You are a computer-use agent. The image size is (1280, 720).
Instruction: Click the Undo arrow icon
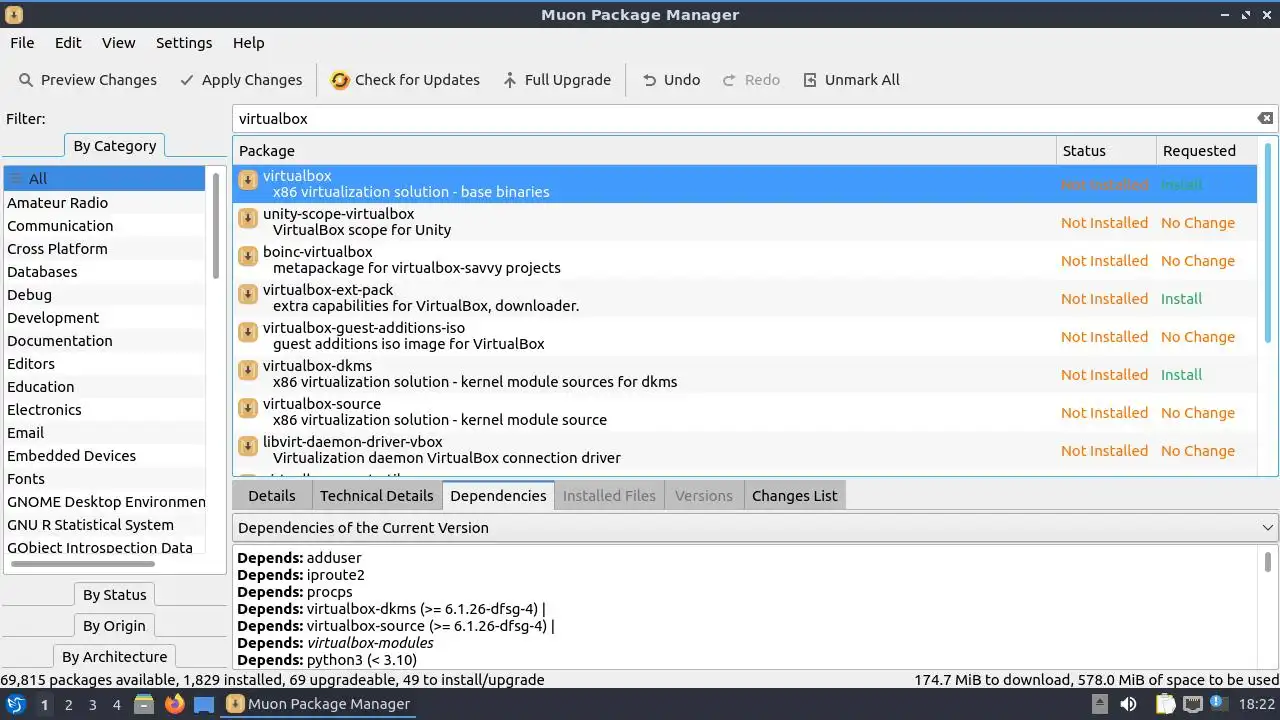650,80
